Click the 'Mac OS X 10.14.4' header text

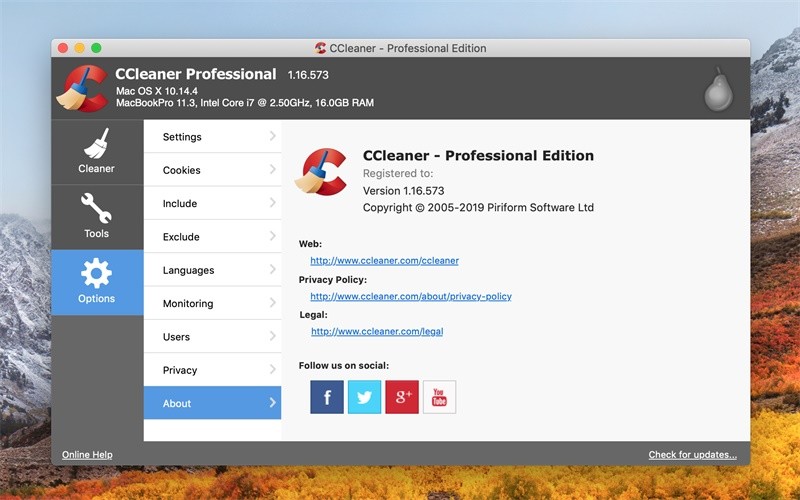(157, 91)
